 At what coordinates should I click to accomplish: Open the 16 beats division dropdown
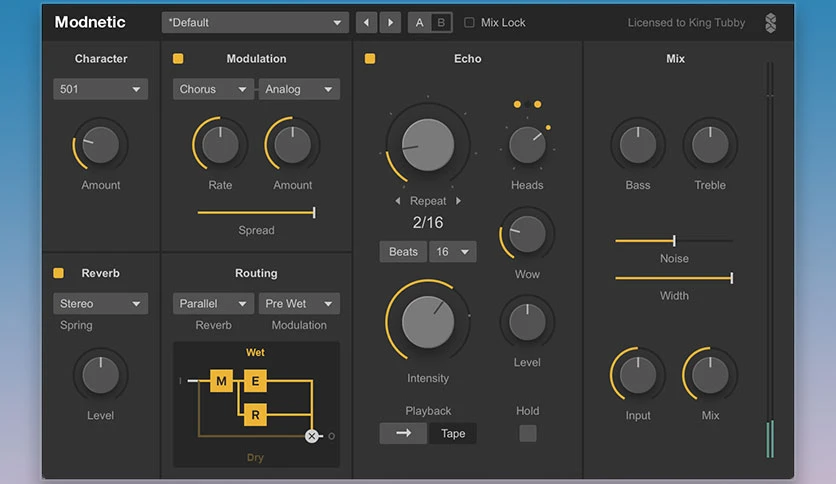tap(453, 252)
